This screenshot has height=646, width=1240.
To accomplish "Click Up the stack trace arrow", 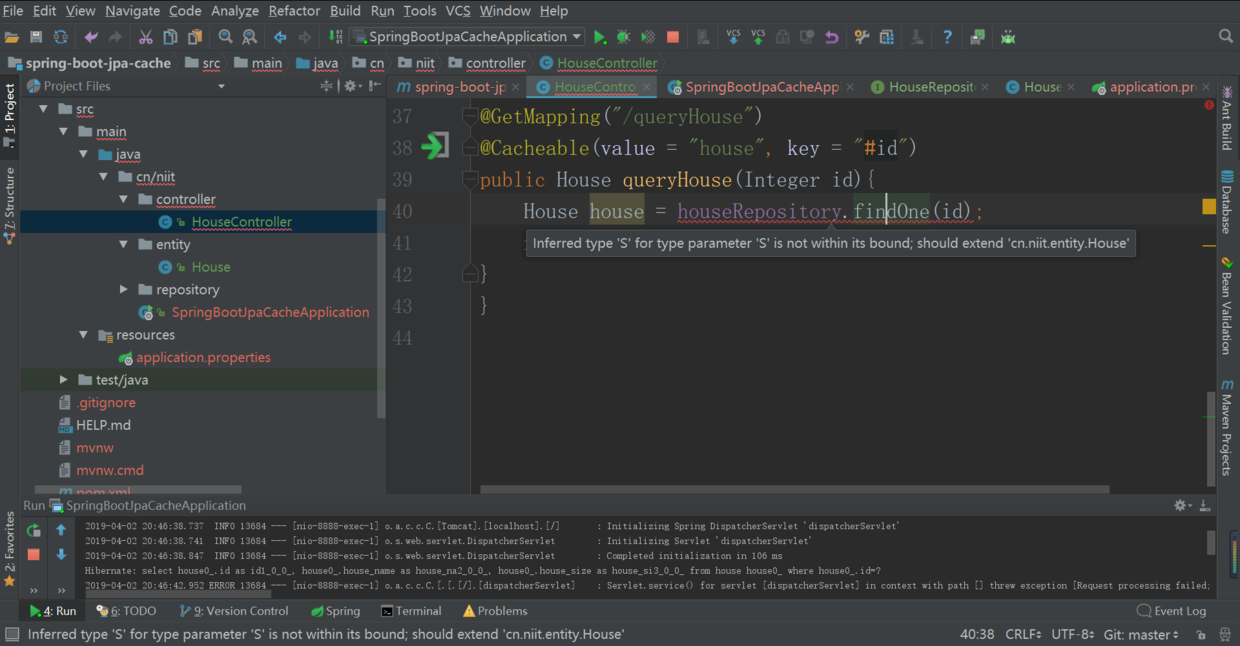I will (x=61, y=531).
